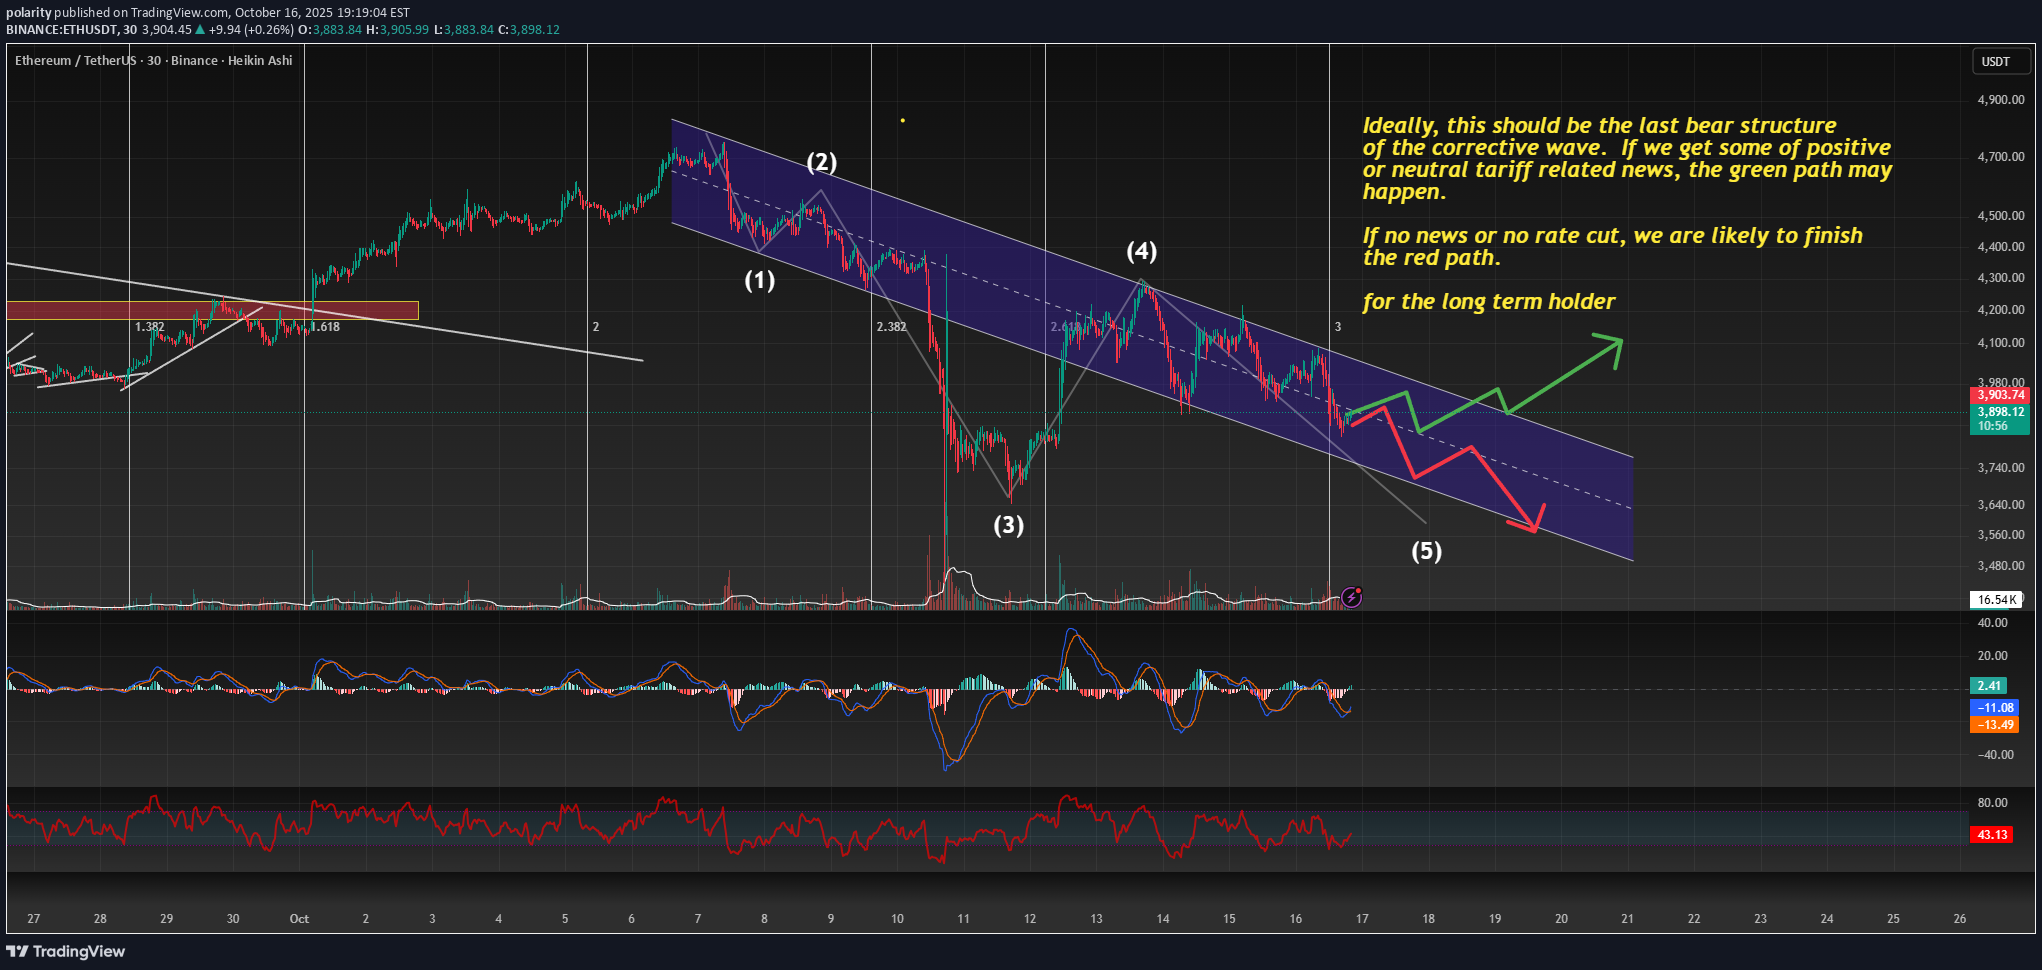Click the red 3,903.74 price label
Viewport: 2042px width, 970px height.
pyautogui.click(x=2000, y=395)
